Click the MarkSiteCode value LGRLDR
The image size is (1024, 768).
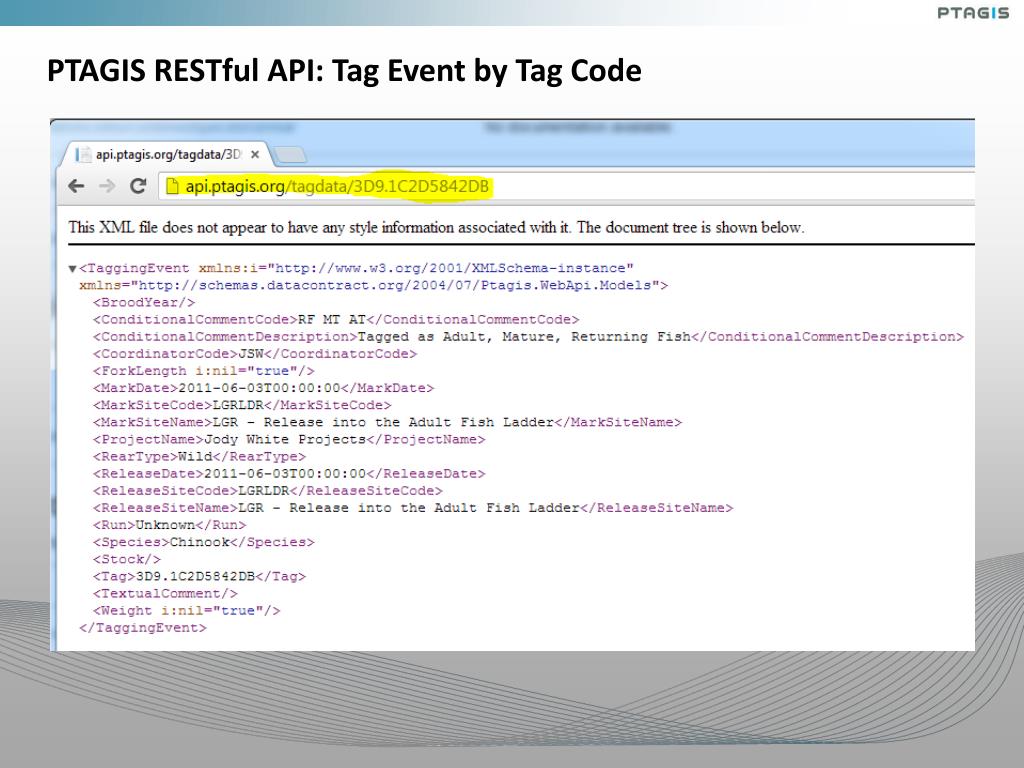pos(238,405)
